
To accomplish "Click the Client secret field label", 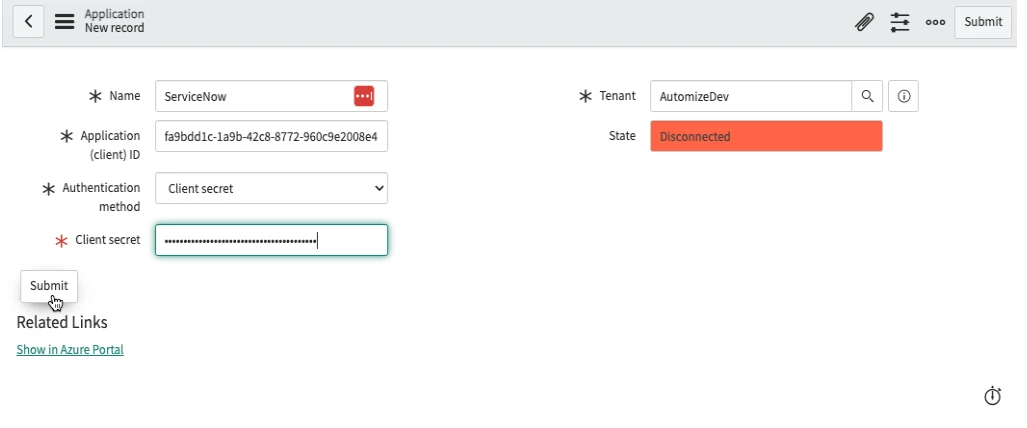I will pos(107,240).
